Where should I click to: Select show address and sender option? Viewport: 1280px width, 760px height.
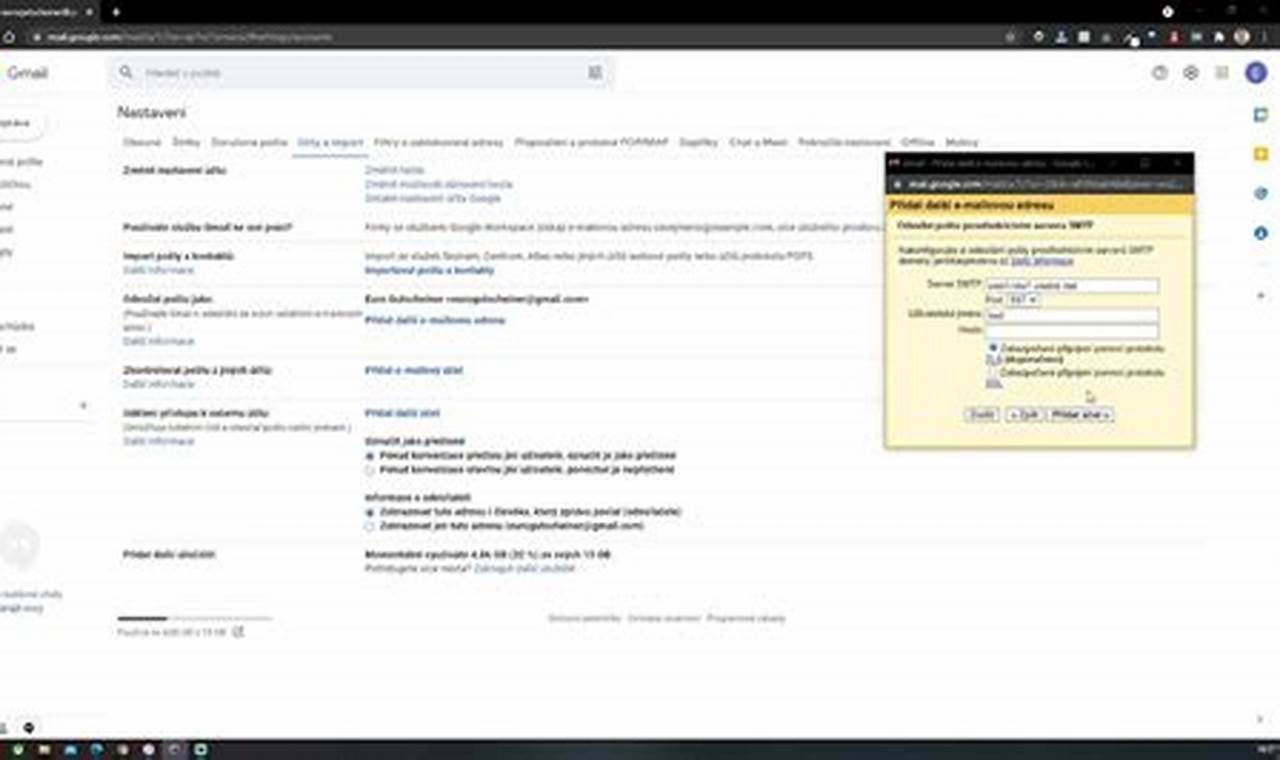[x=370, y=512]
